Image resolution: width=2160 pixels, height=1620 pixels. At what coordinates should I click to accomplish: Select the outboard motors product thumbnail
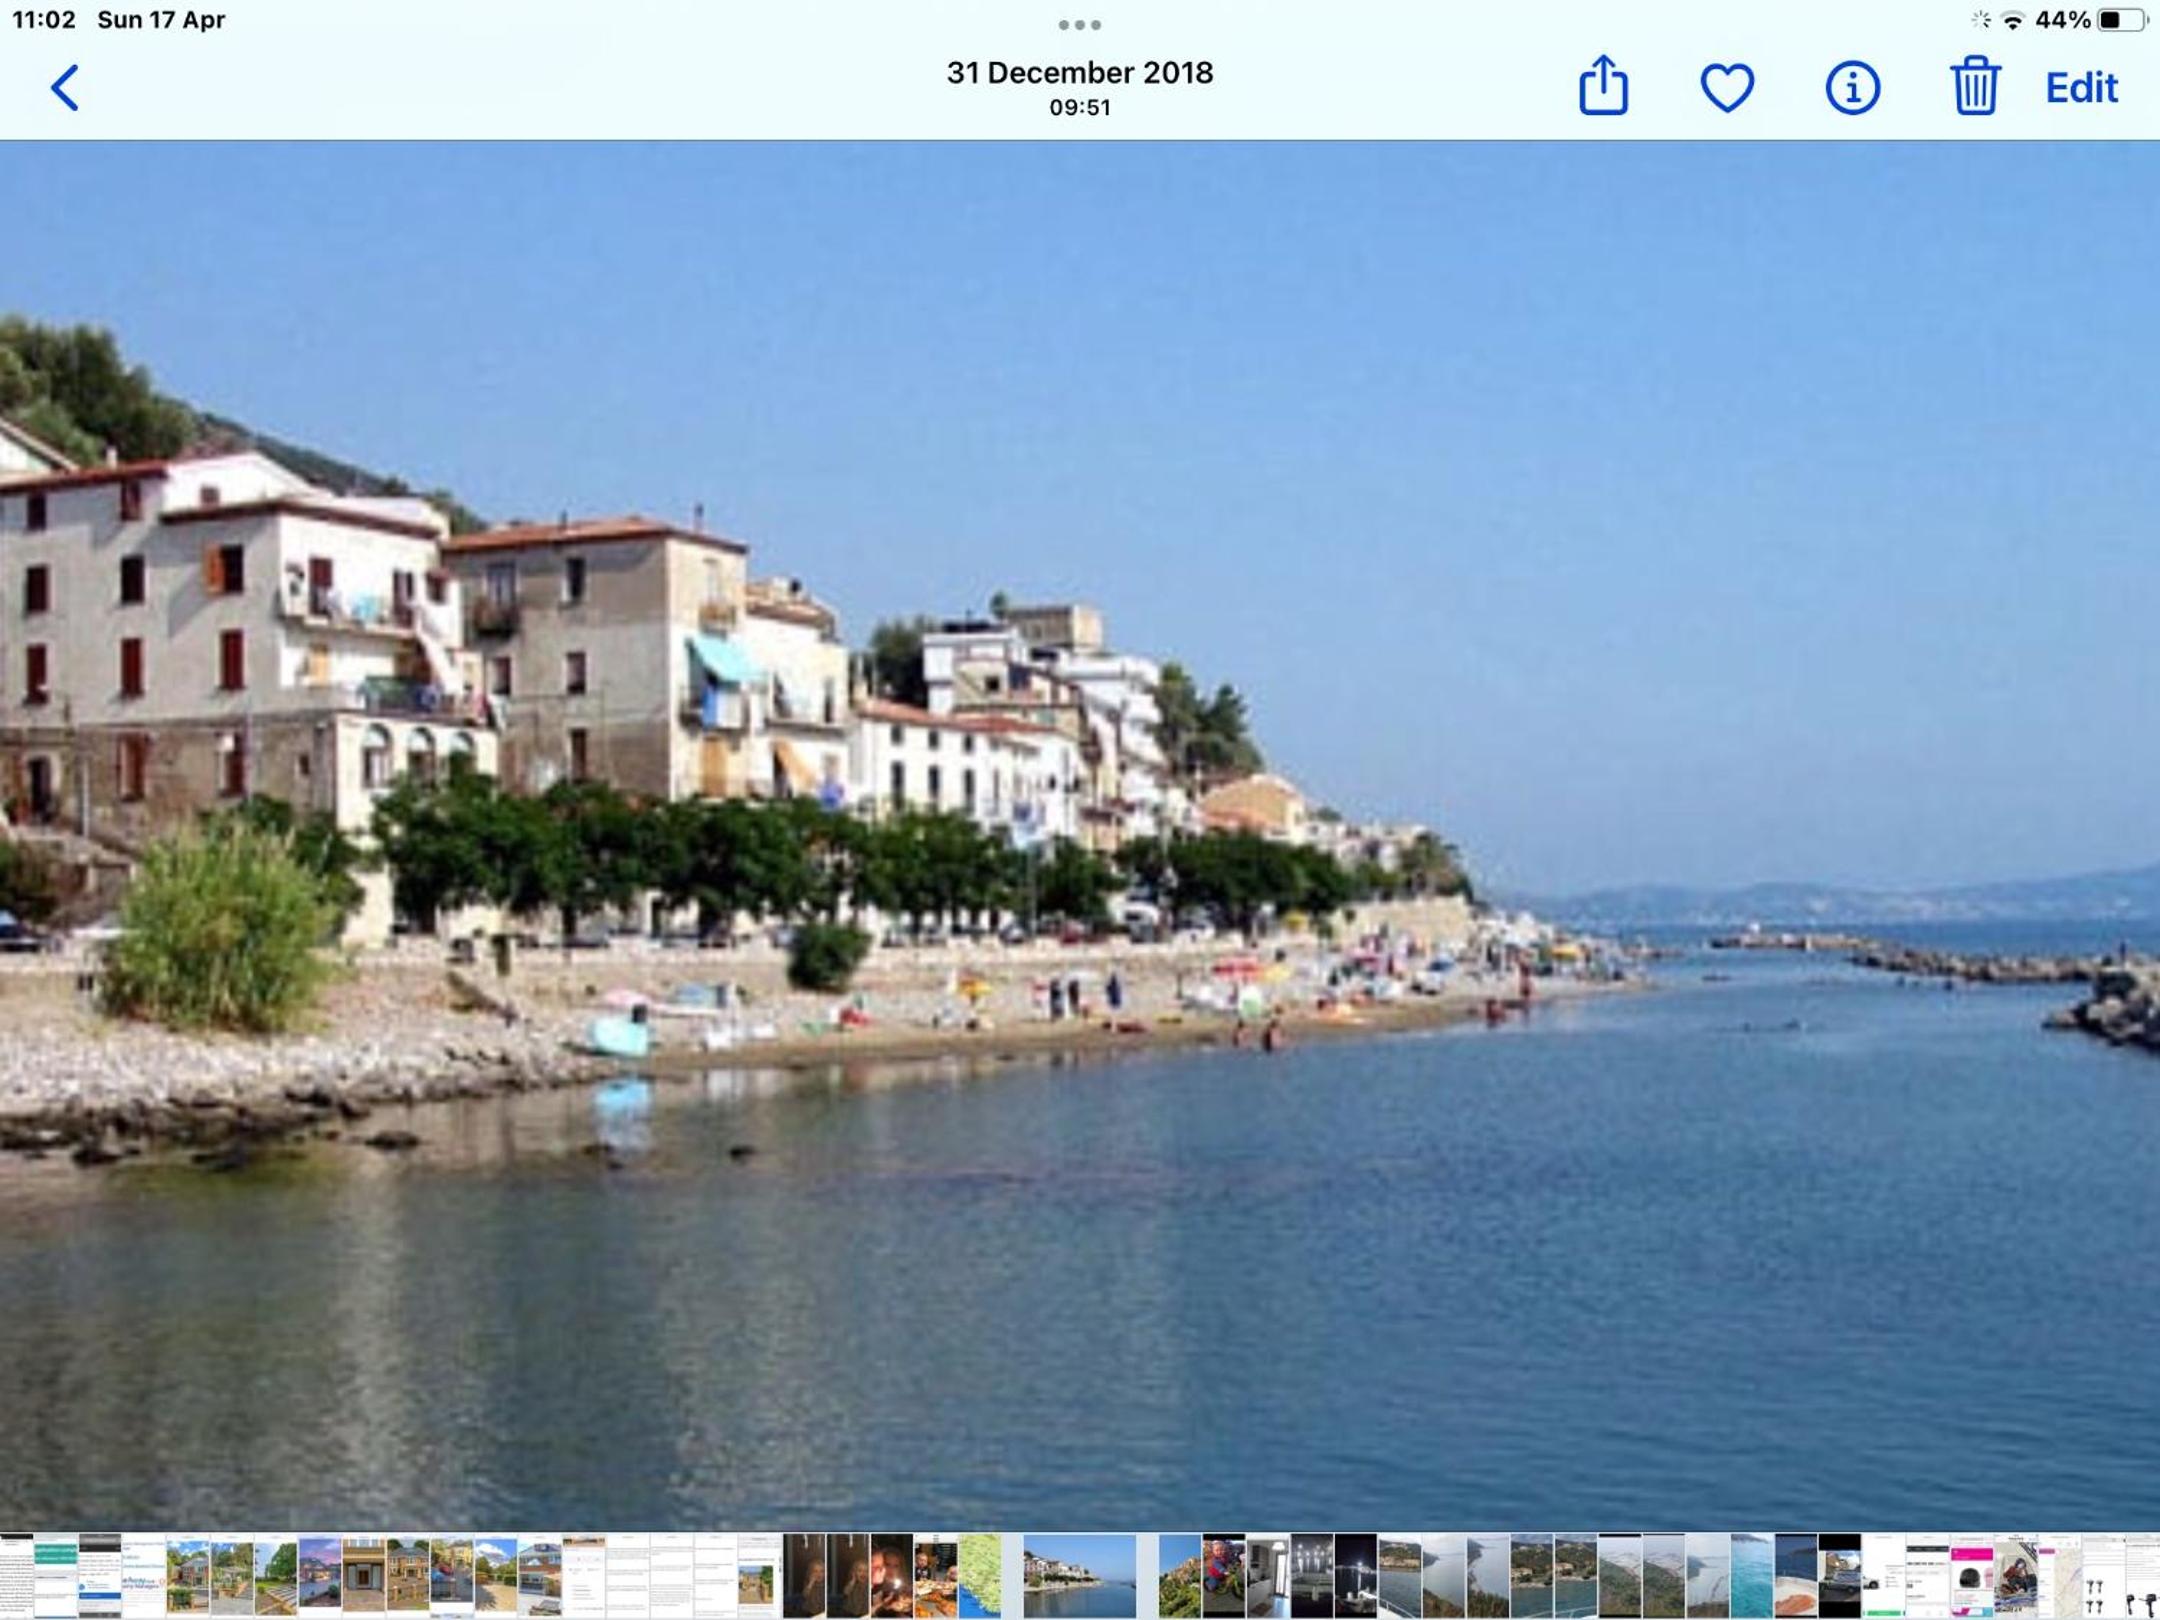pyautogui.click(x=2104, y=1576)
